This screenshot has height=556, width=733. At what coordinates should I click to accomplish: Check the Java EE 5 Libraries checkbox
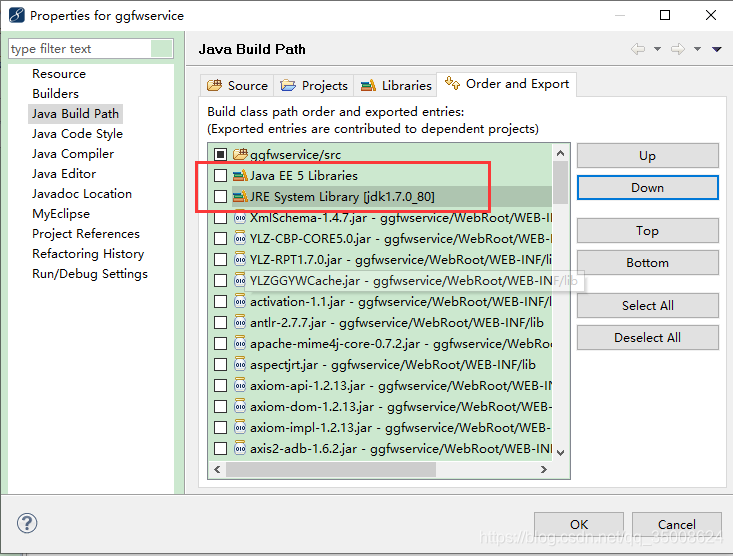(220, 175)
